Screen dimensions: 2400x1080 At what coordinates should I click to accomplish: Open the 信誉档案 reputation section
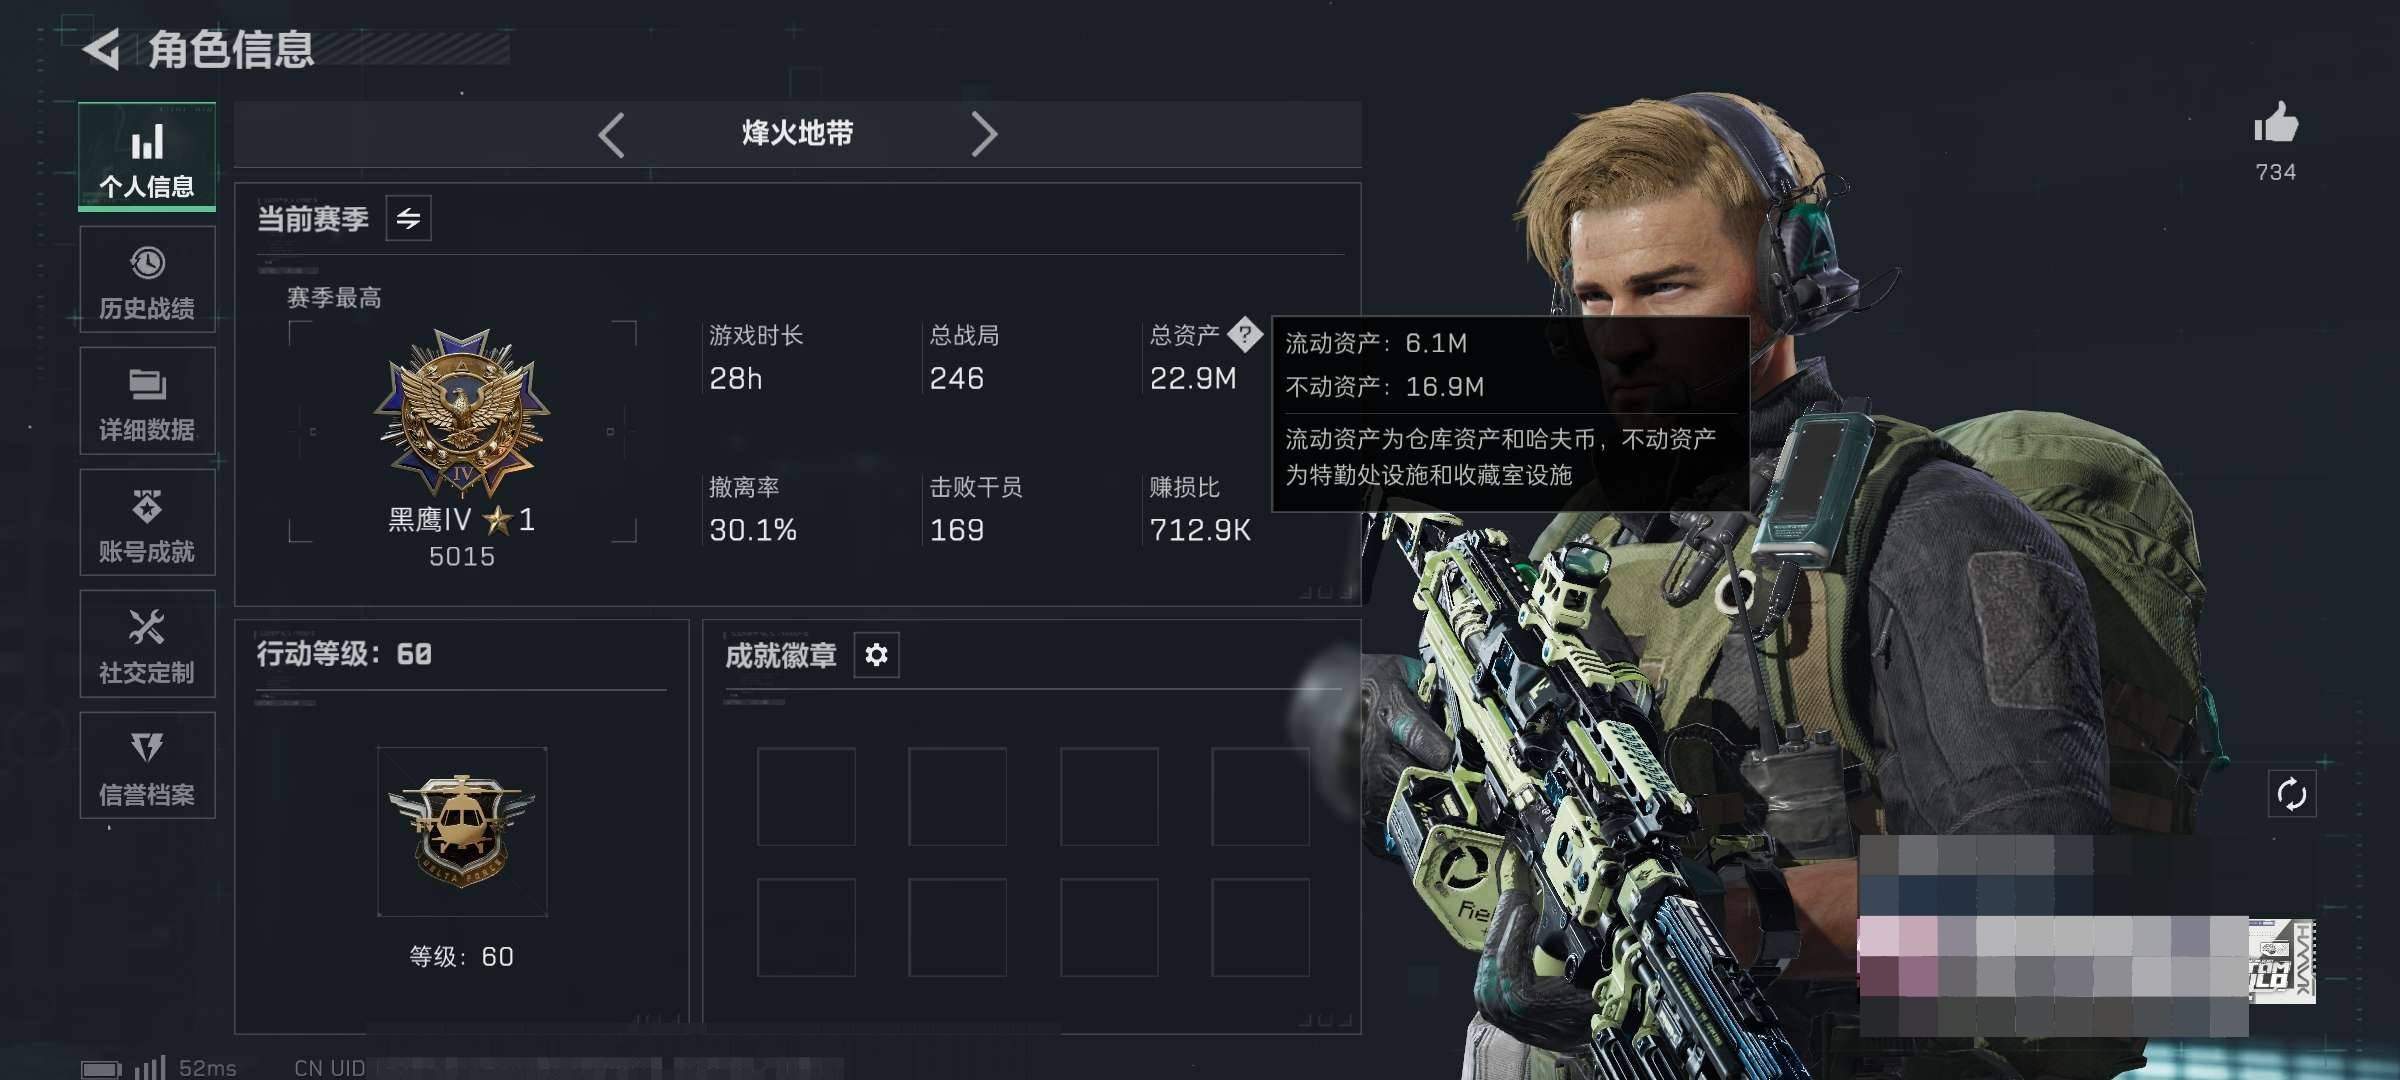tap(147, 766)
